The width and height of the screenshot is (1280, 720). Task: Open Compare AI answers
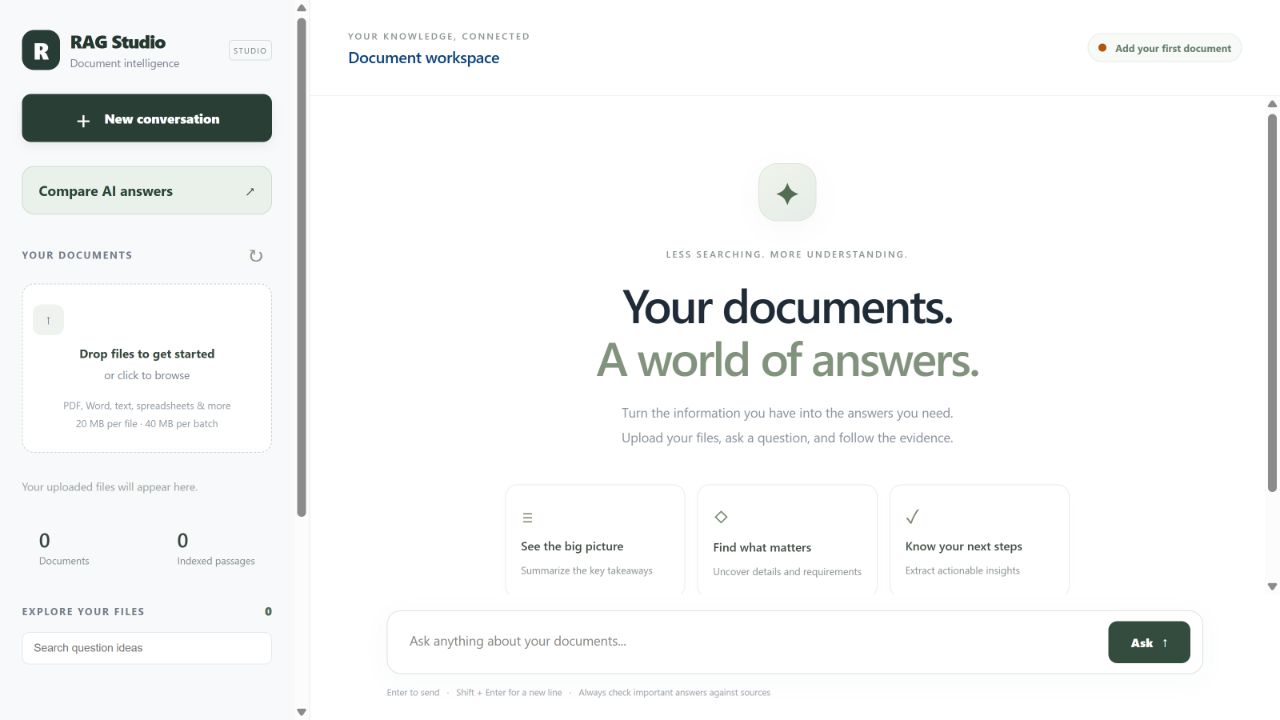pos(147,190)
